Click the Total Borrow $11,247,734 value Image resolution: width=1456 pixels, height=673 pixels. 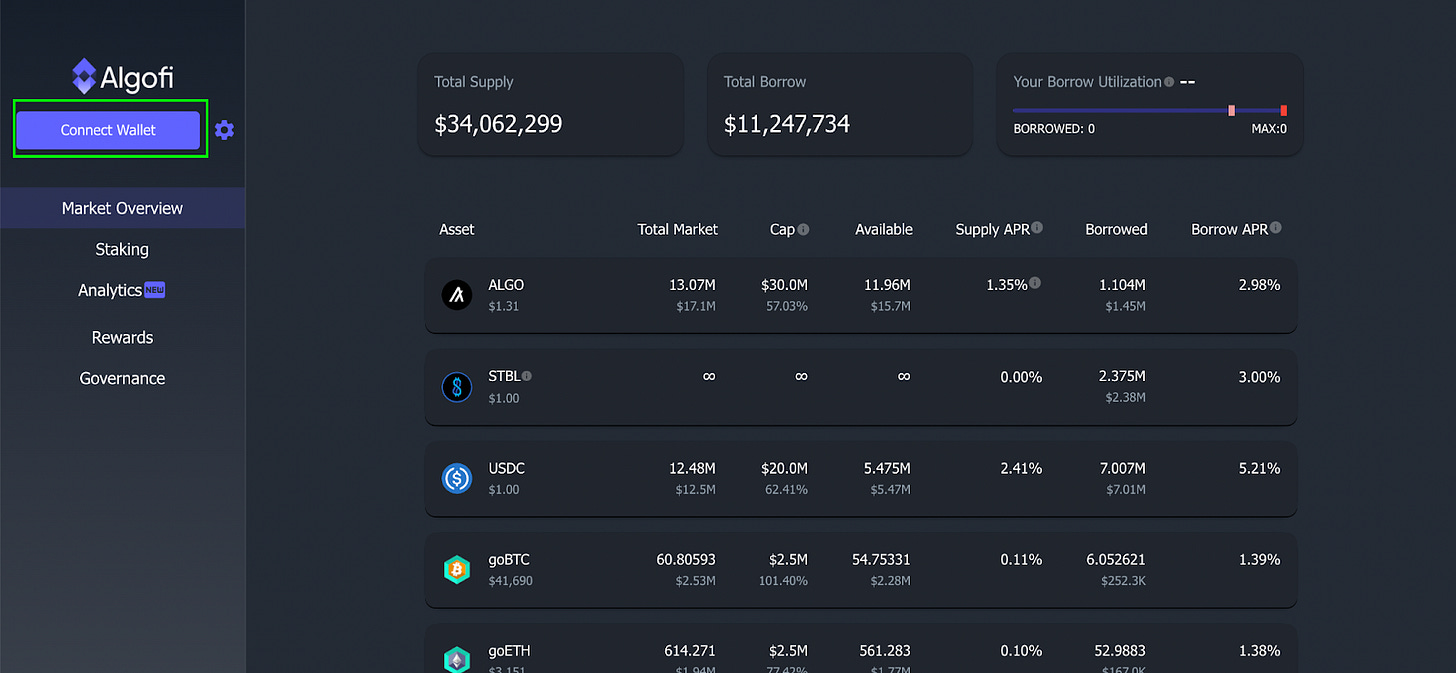pyautogui.click(x=787, y=124)
